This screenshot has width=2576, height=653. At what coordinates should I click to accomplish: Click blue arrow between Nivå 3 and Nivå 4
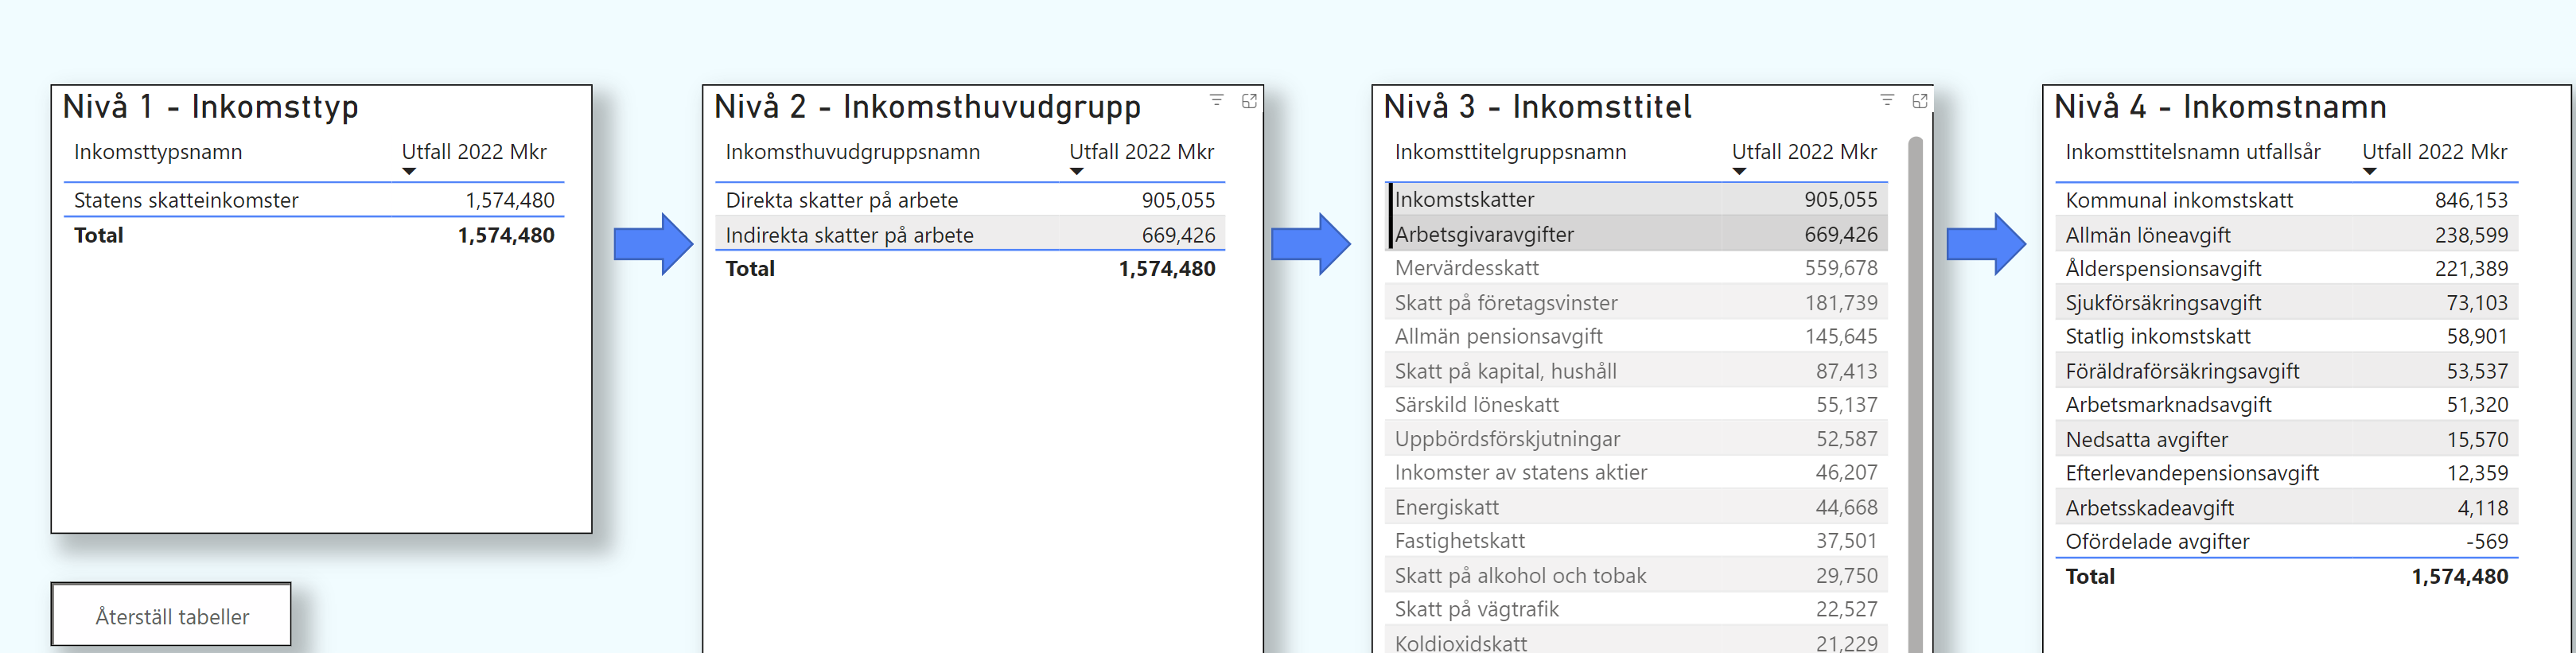(1985, 244)
